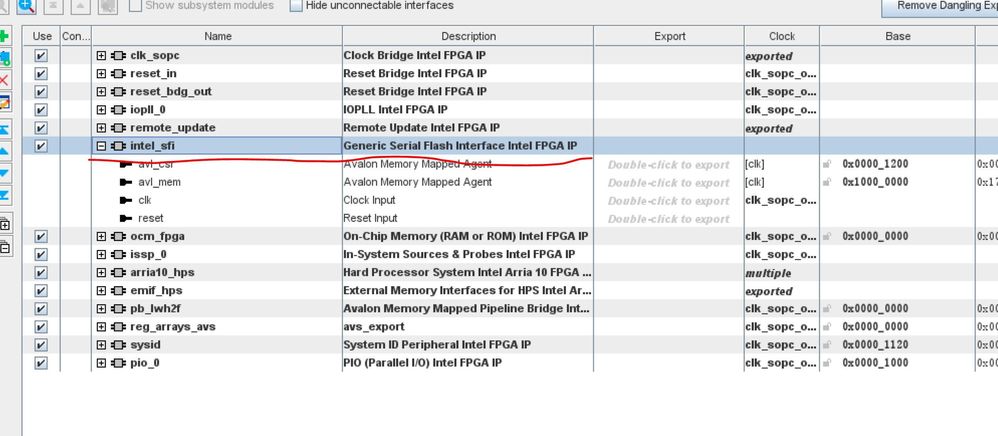Image resolution: width=998 pixels, height=436 pixels.
Task: Click the red X remove icon
Action: [4, 80]
